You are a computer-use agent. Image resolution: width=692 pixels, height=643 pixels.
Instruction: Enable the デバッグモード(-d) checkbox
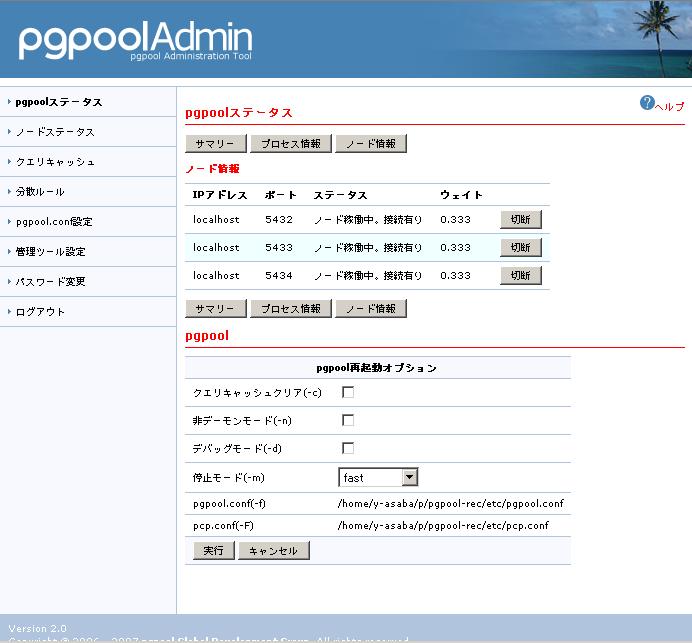[348, 448]
